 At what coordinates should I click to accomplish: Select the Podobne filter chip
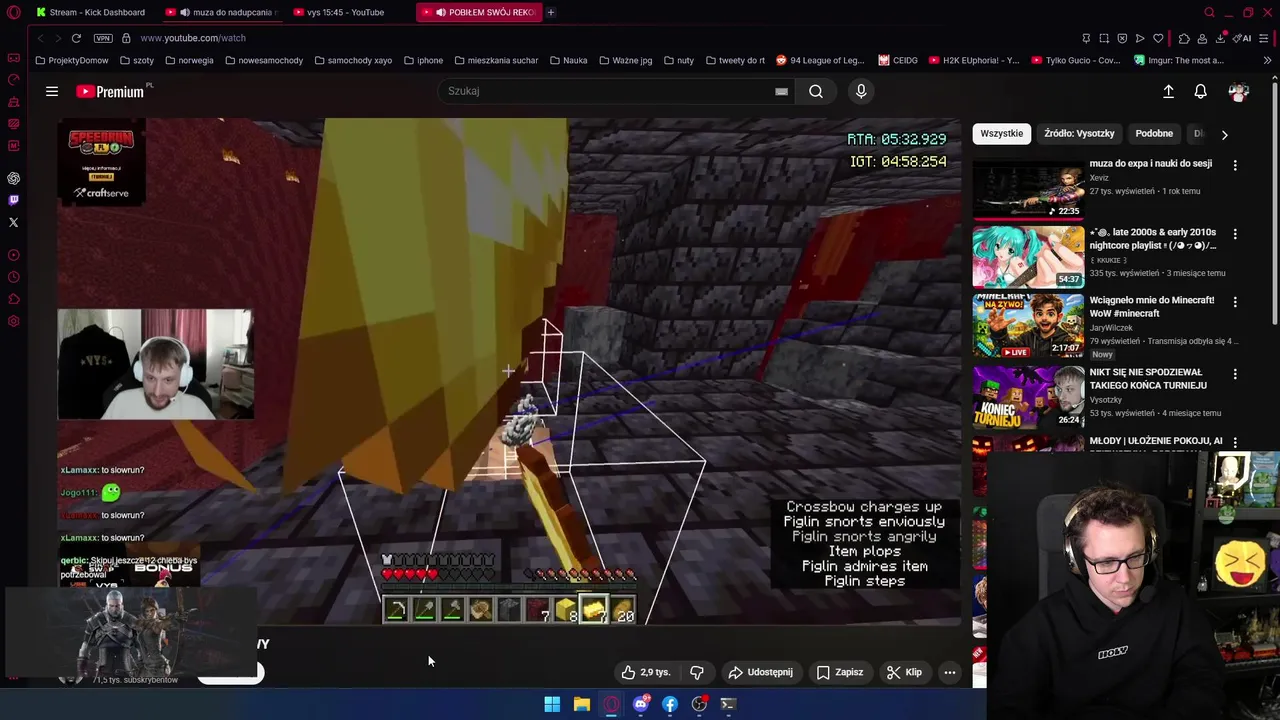click(x=1154, y=133)
